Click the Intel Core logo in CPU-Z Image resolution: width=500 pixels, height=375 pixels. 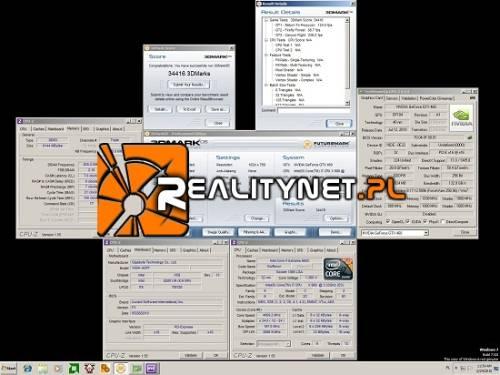tap(338, 269)
